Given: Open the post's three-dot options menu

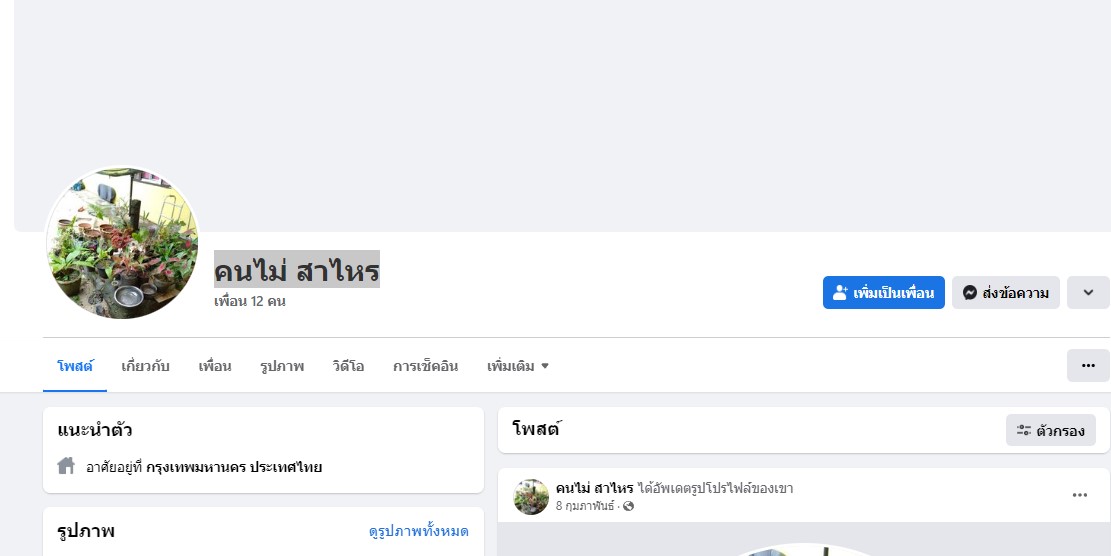Looking at the screenshot, I should point(1079,495).
